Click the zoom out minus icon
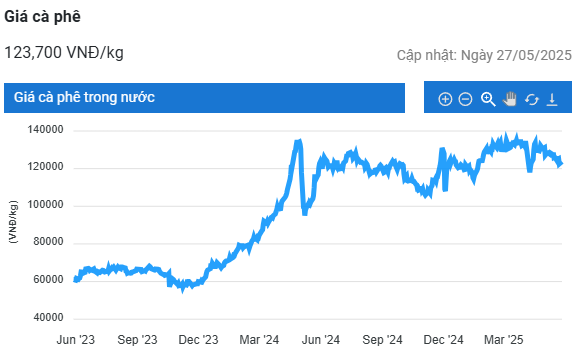The width and height of the screenshot is (584, 363). tap(465, 99)
